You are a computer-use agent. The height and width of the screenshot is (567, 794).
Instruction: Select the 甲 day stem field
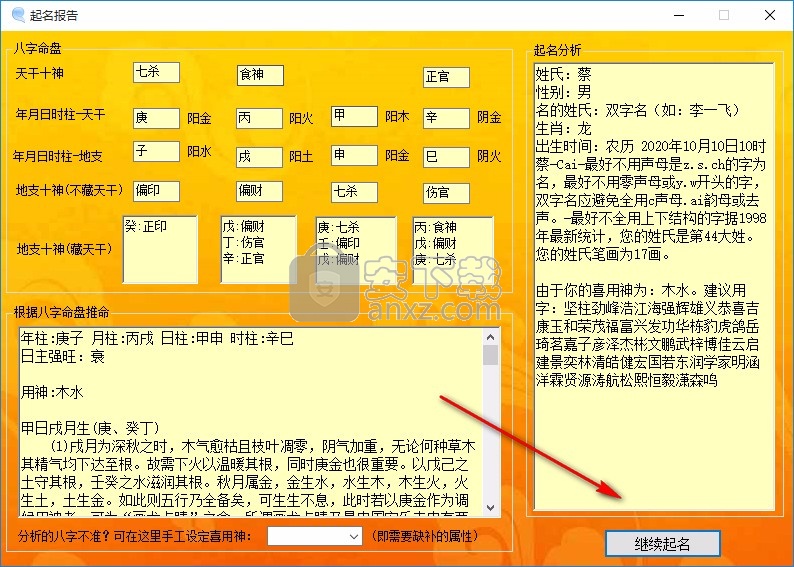pos(354,116)
